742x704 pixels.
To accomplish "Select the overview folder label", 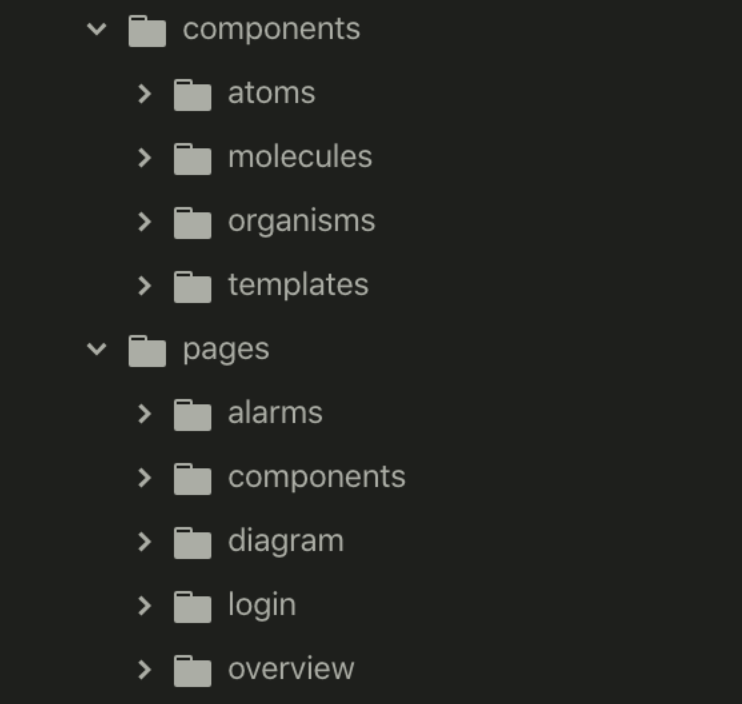I will pyautogui.click(x=290, y=669).
